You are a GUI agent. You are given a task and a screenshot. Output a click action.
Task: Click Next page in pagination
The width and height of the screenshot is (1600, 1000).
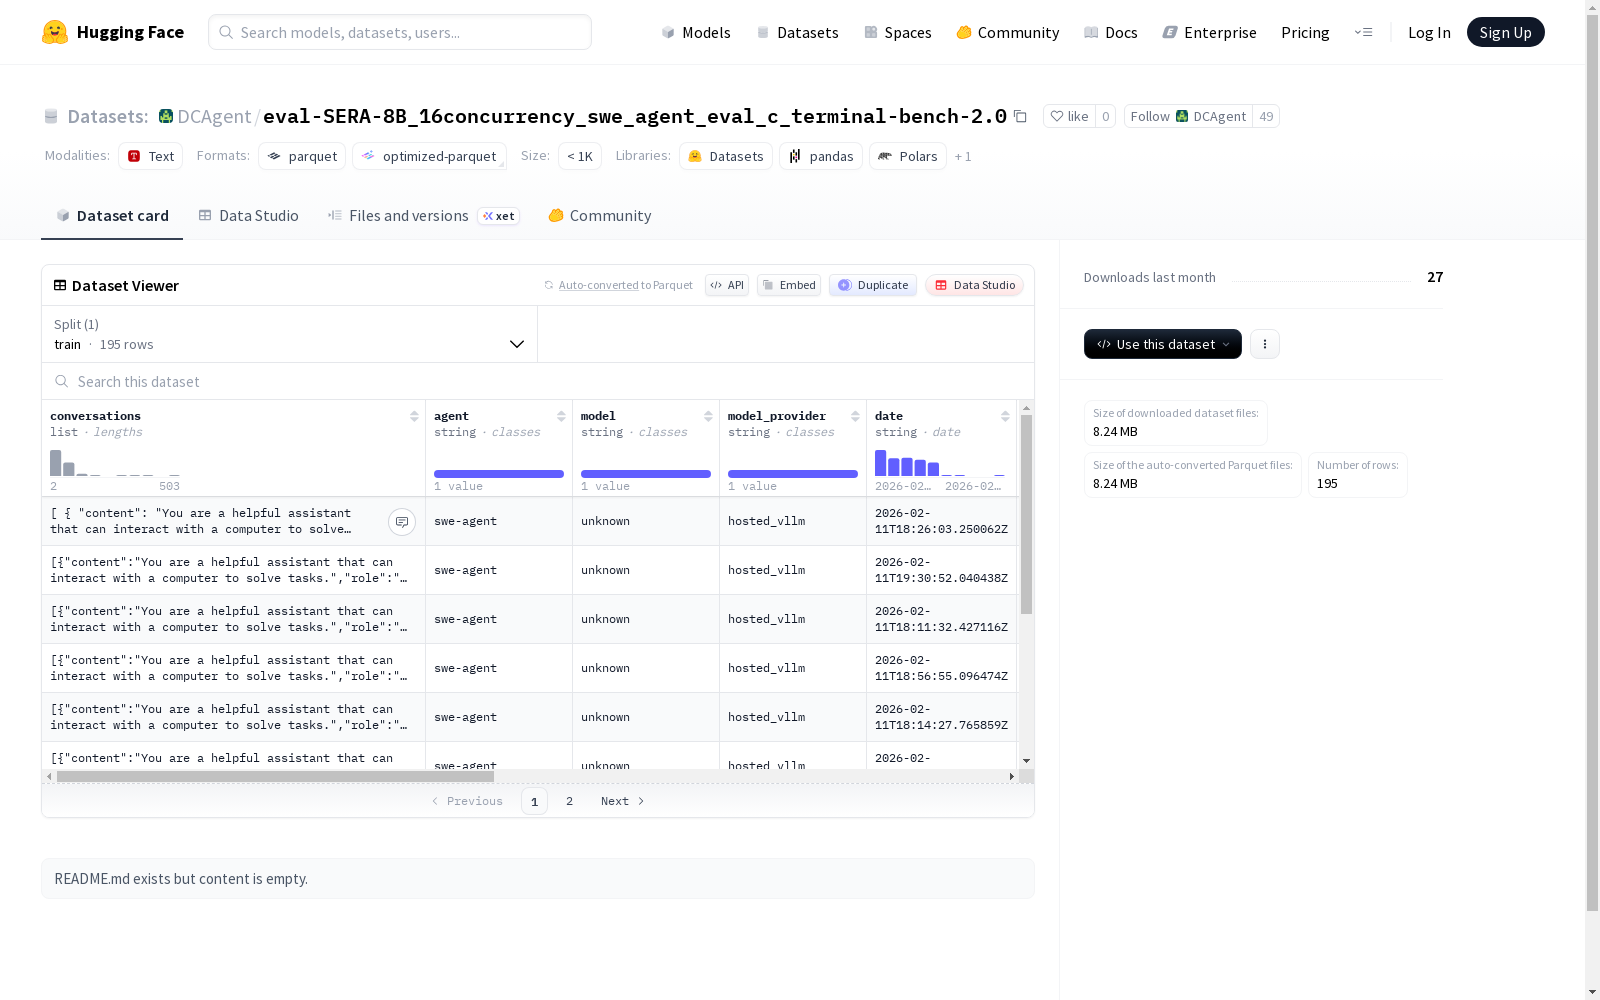(623, 801)
